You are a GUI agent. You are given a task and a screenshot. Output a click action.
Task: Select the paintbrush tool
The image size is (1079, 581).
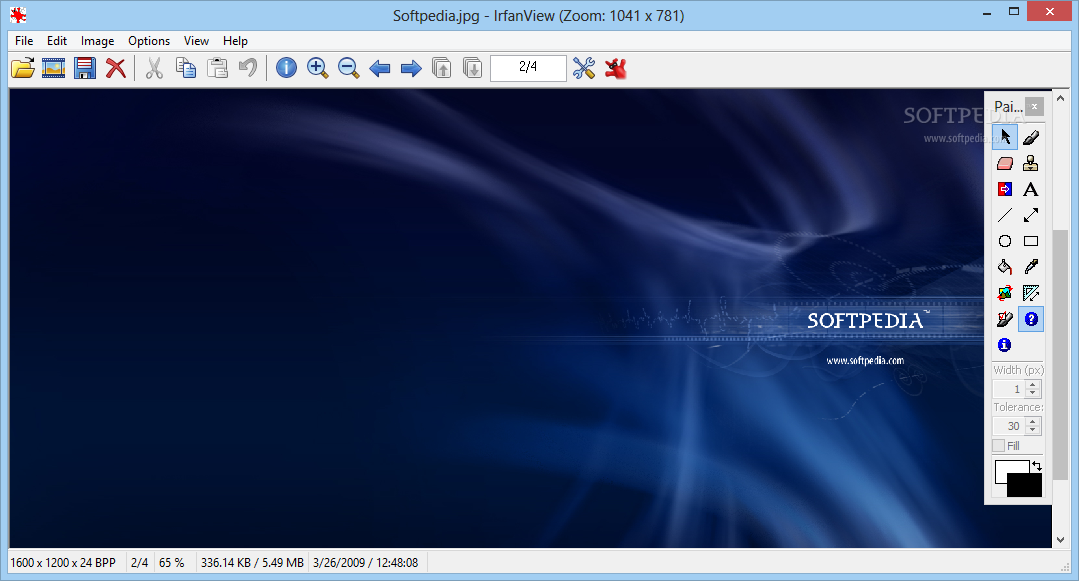(1031, 137)
